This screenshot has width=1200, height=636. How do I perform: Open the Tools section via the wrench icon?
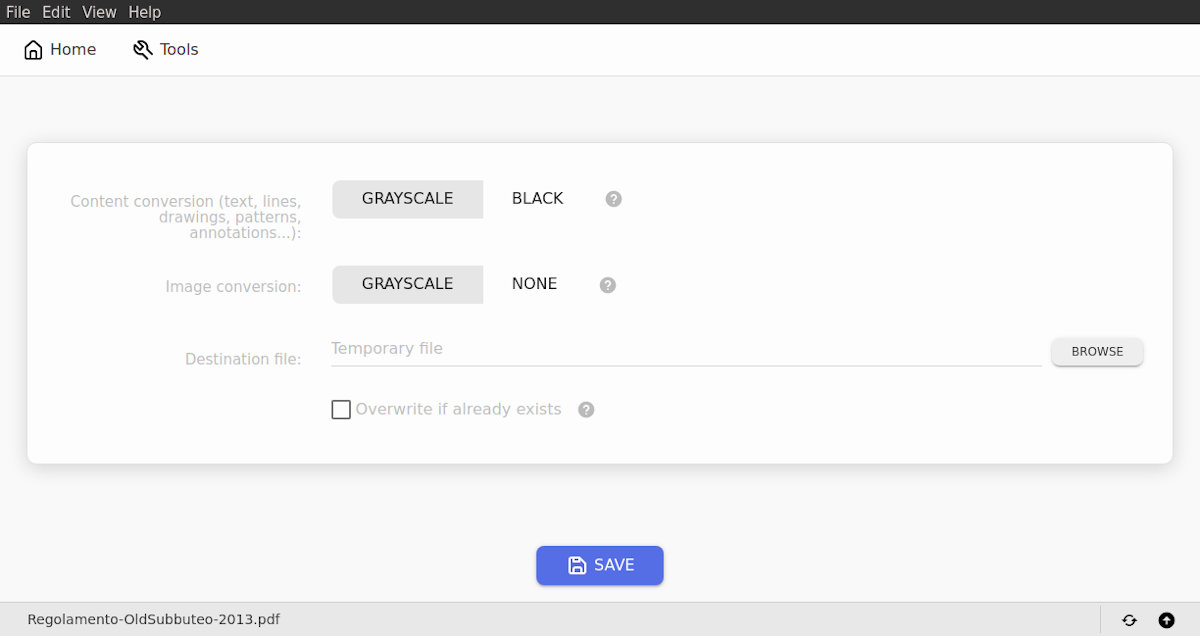140,49
